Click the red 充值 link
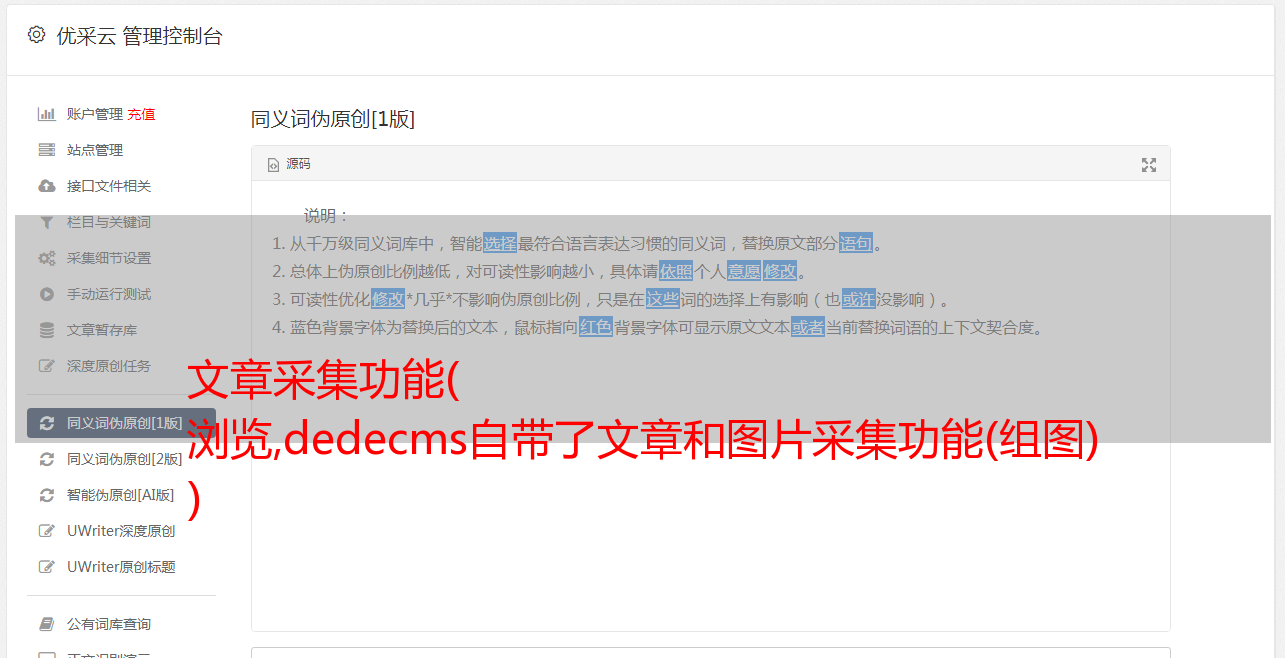1285x658 pixels. 141,114
